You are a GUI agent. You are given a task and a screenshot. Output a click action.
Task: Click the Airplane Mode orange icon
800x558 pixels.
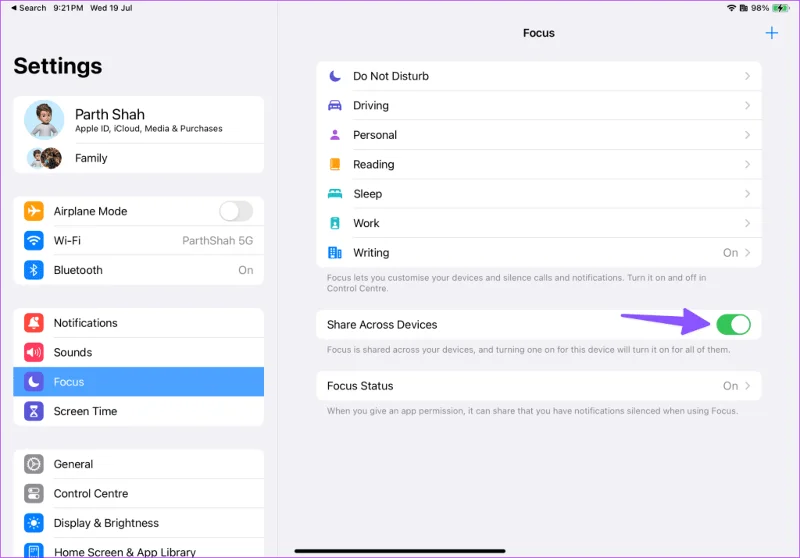[x=34, y=211]
